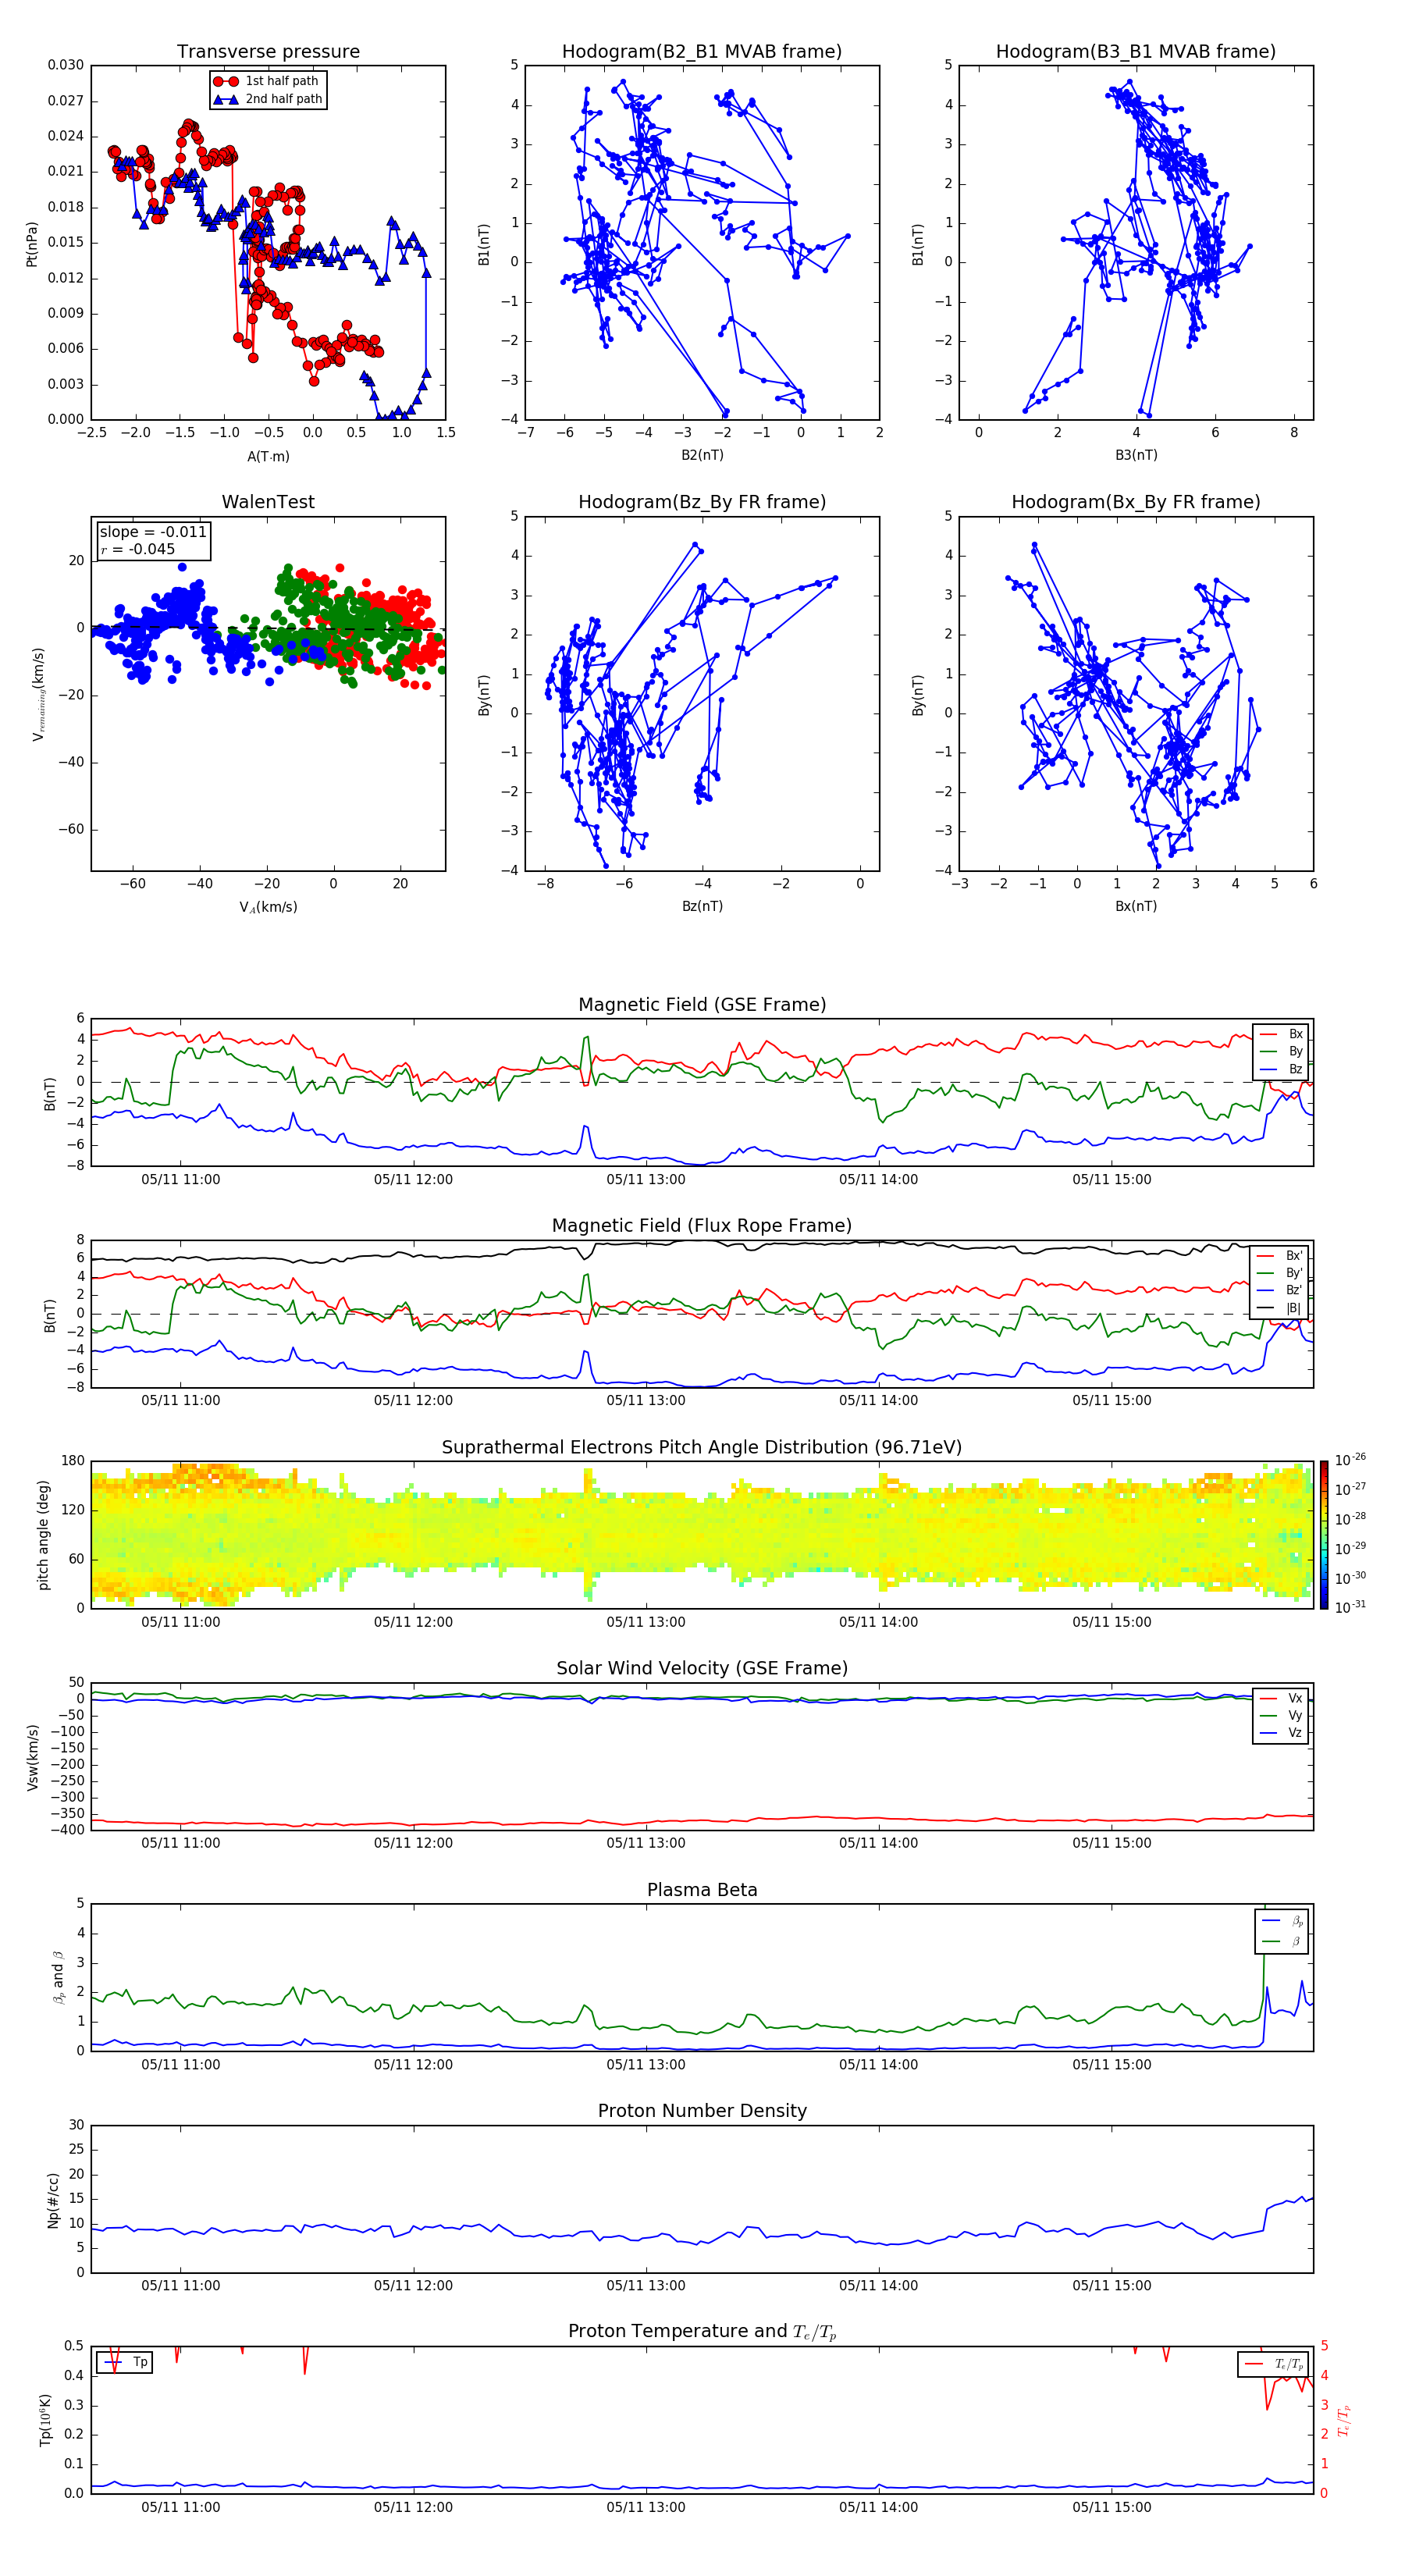The width and height of the screenshot is (1405, 2576).
Task: Click '05/11 15:00' tick under Proton Temperature plot
Action: [1112, 2508]
